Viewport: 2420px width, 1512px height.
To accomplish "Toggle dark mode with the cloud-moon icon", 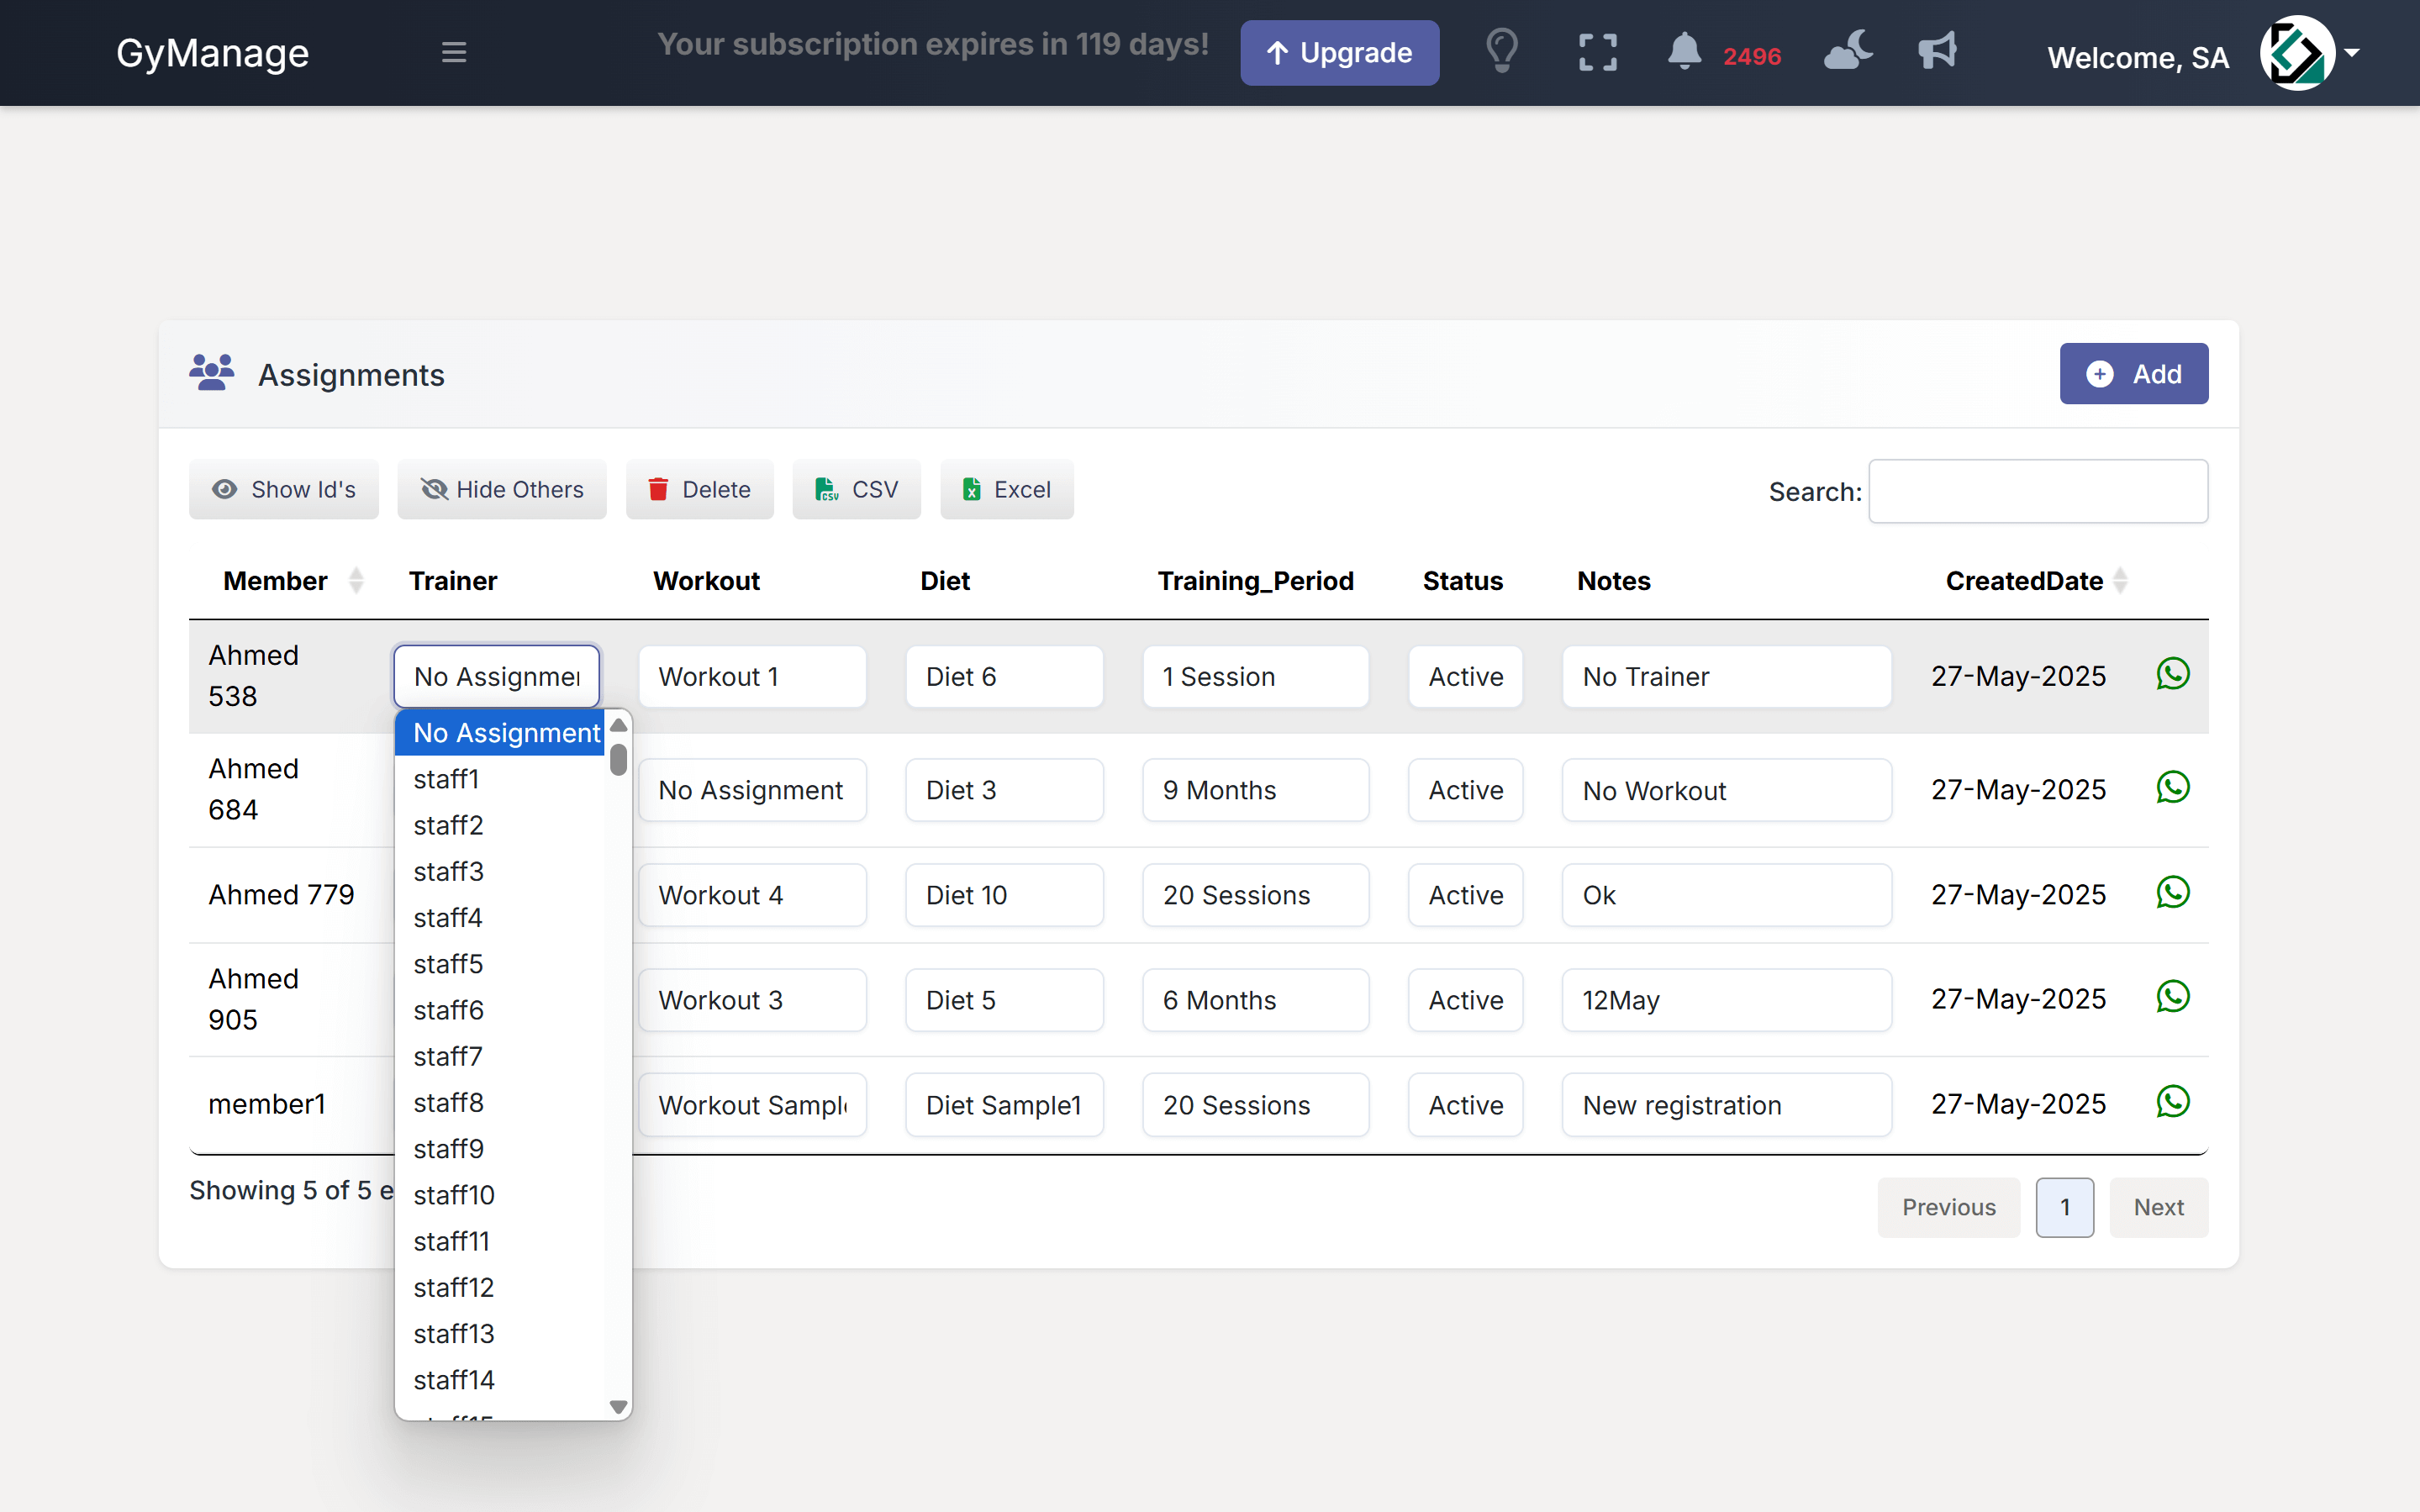I will click(x=1848, y=50).
